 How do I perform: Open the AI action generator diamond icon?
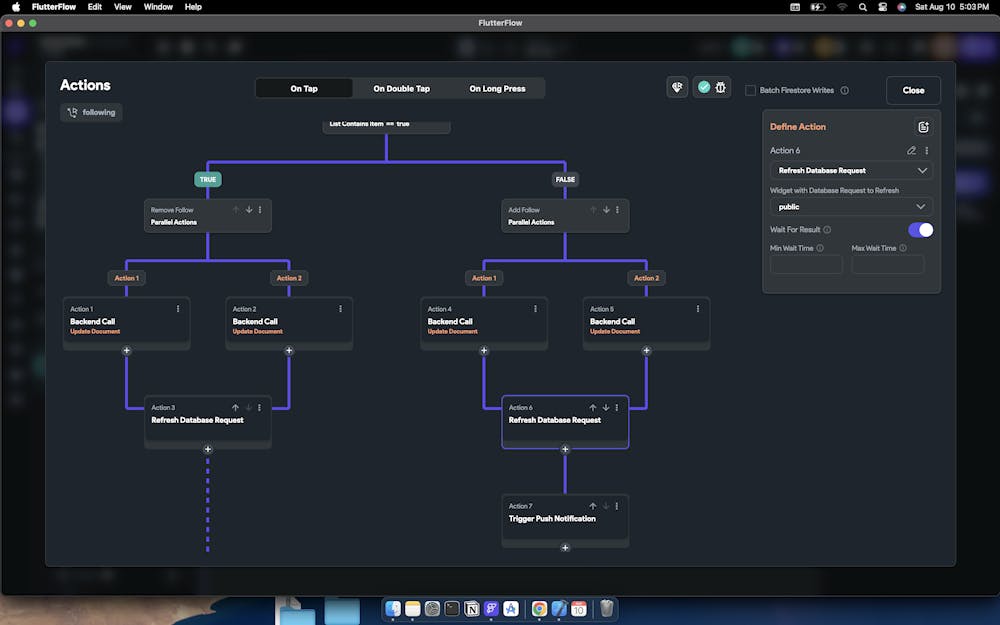[677, 87]
